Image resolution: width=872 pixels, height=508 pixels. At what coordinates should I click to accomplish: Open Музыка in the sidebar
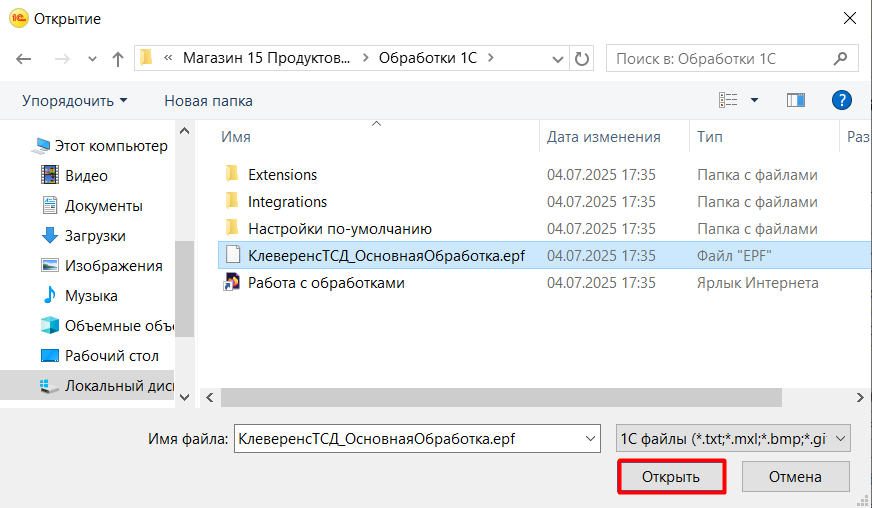[80, 296]
